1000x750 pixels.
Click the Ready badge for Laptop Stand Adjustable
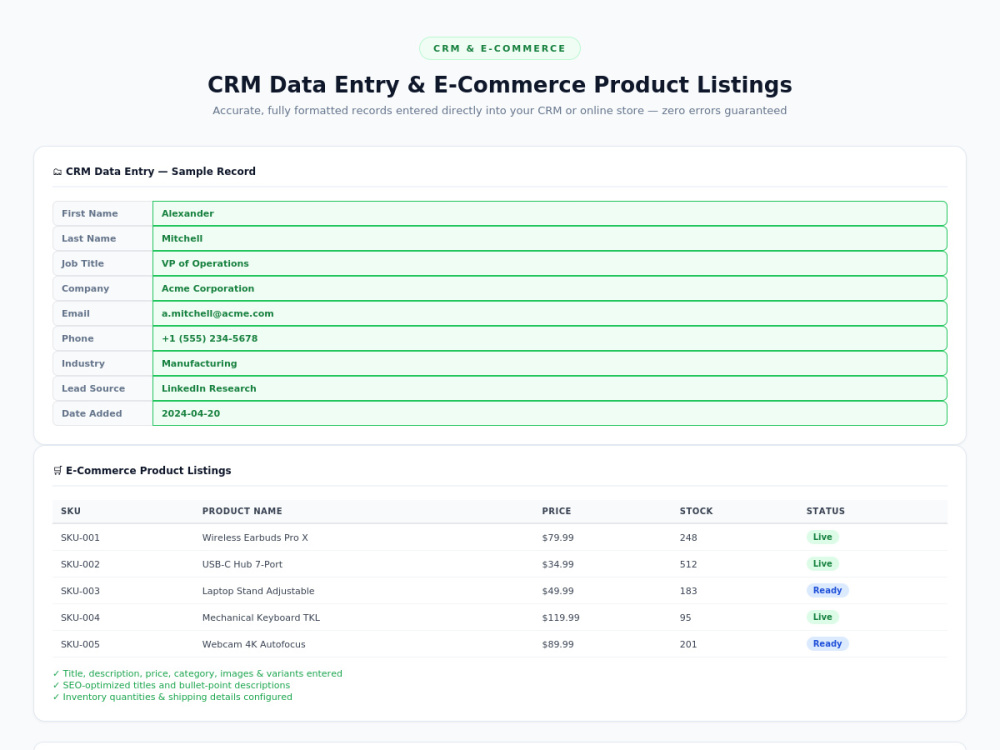[827, 591]
